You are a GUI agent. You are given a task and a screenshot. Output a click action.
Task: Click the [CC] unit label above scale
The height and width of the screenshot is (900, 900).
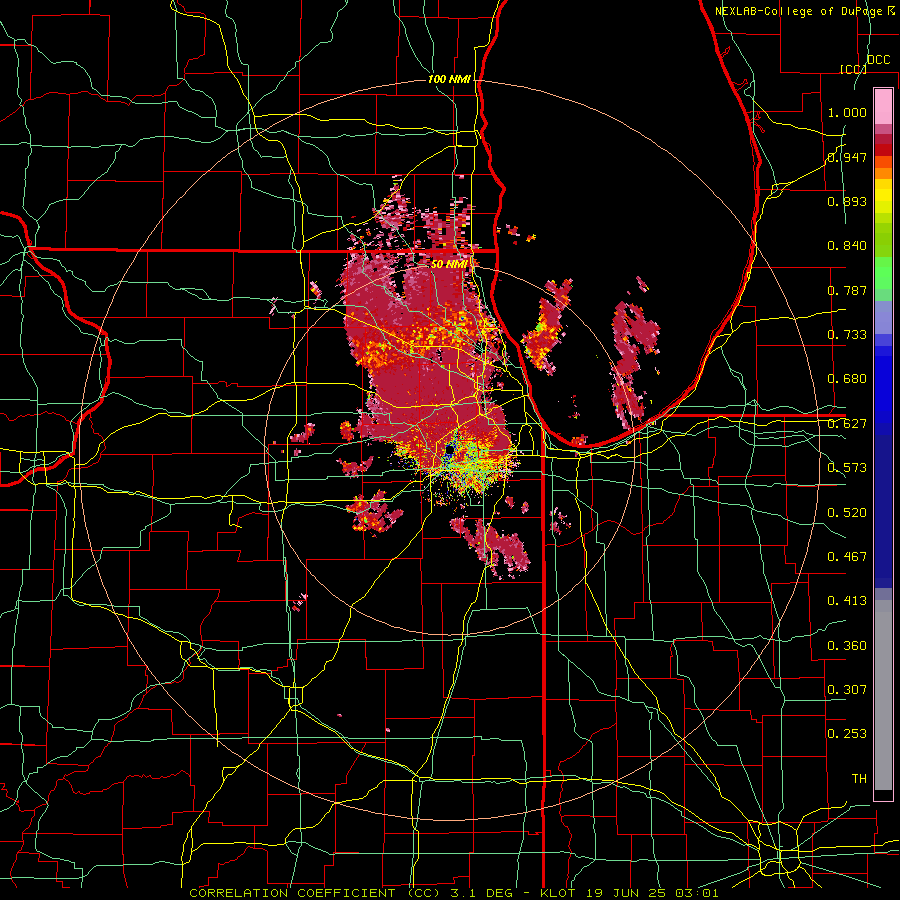click(x=853, y=69)
